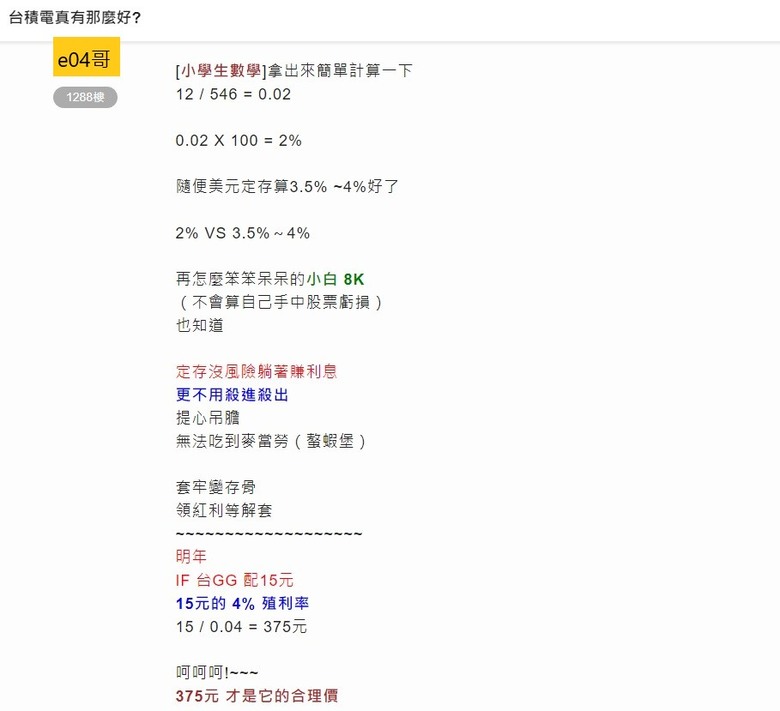The image size is (780, 711).
Task: Click the red 定存沒風險躺著賺利息 line
Action: tap(257, 372)
